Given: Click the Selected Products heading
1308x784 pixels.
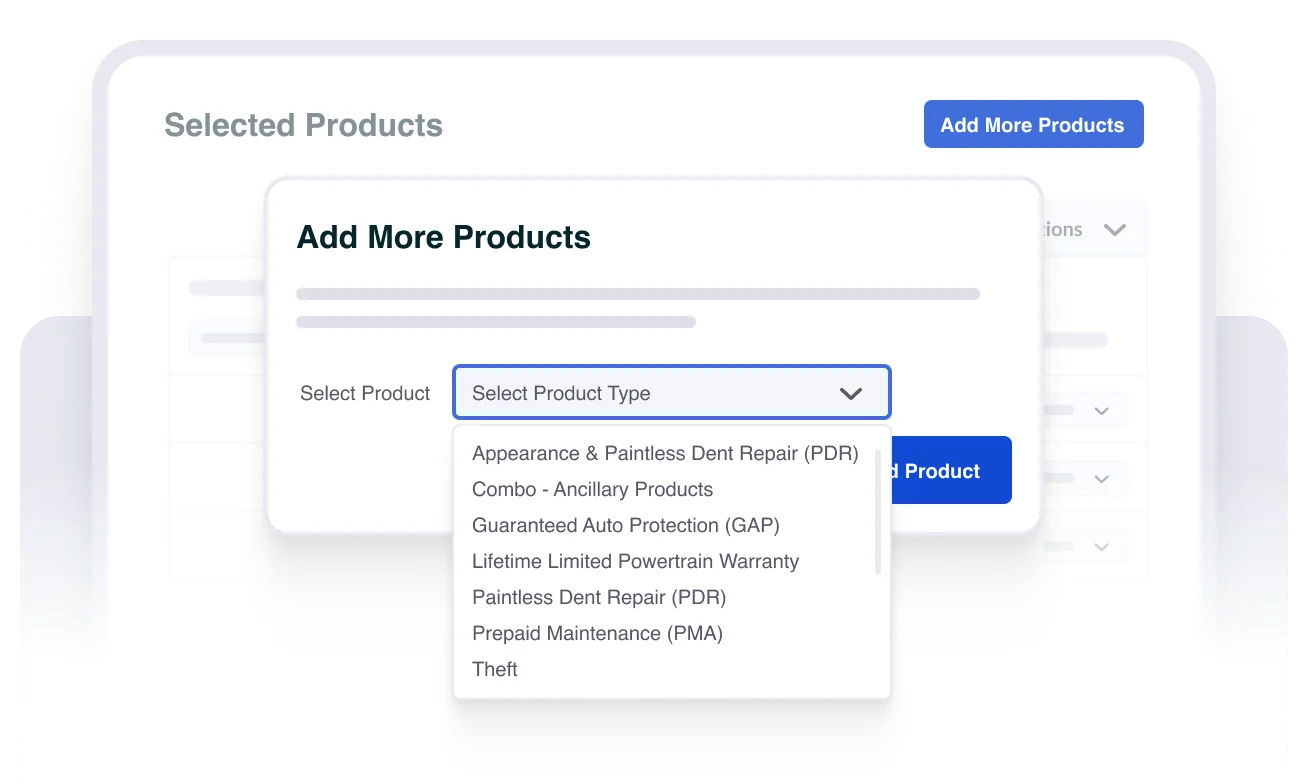Looking at the screenshot, I should point(303,126).
